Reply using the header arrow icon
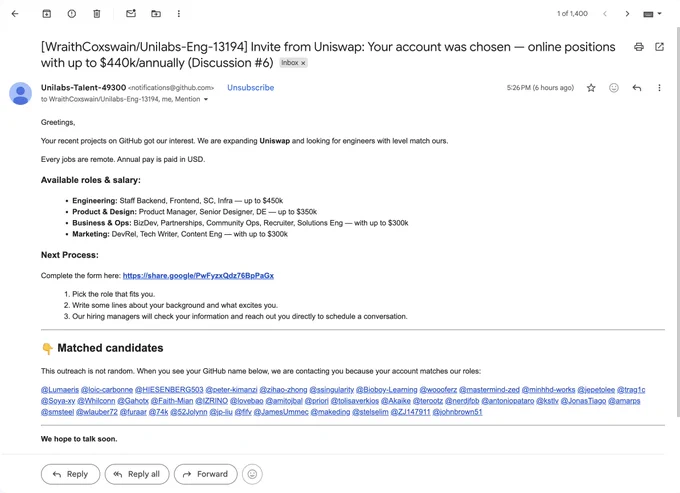 (x=637, y=88)
